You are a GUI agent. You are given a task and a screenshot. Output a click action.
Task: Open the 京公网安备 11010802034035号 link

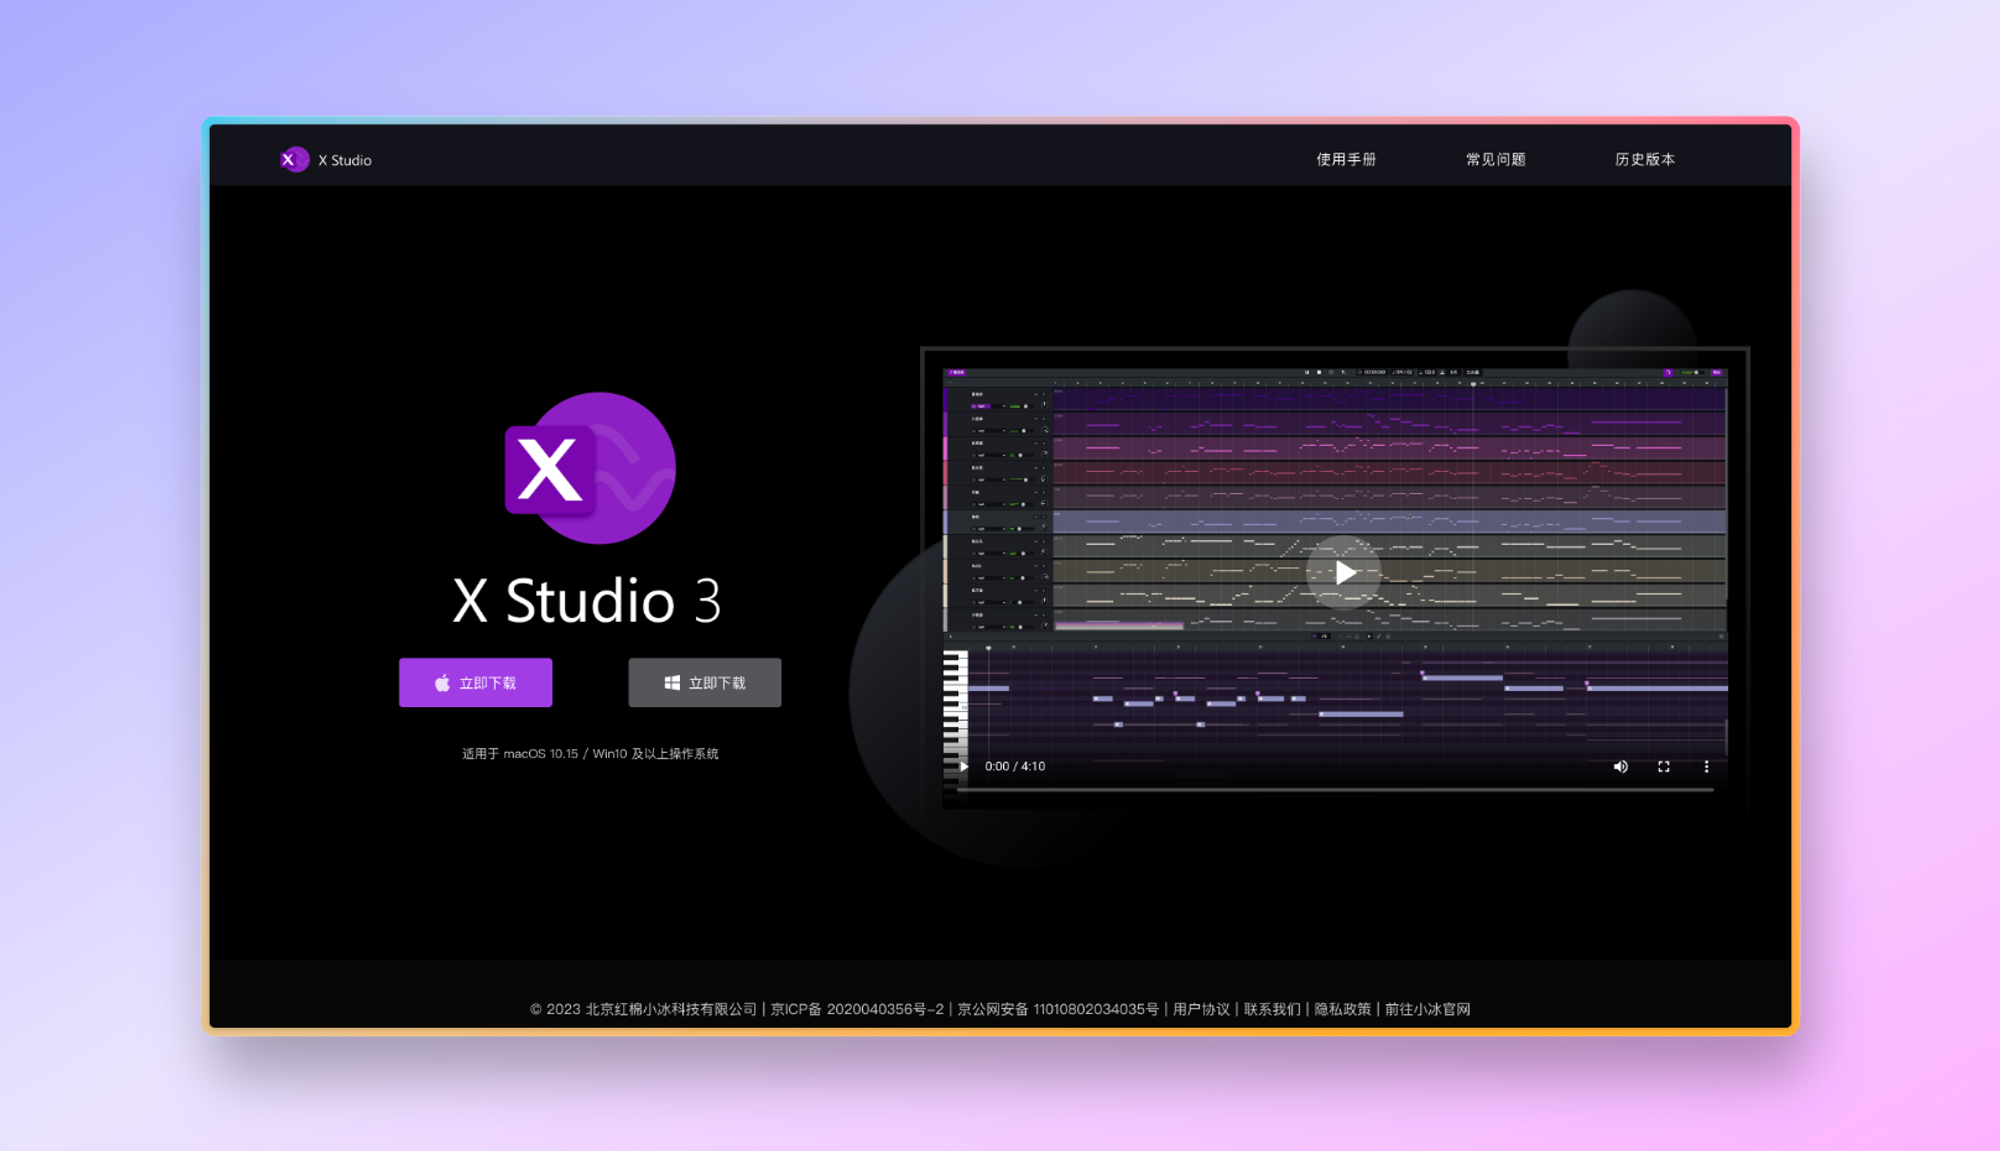click(1058, 1009)
